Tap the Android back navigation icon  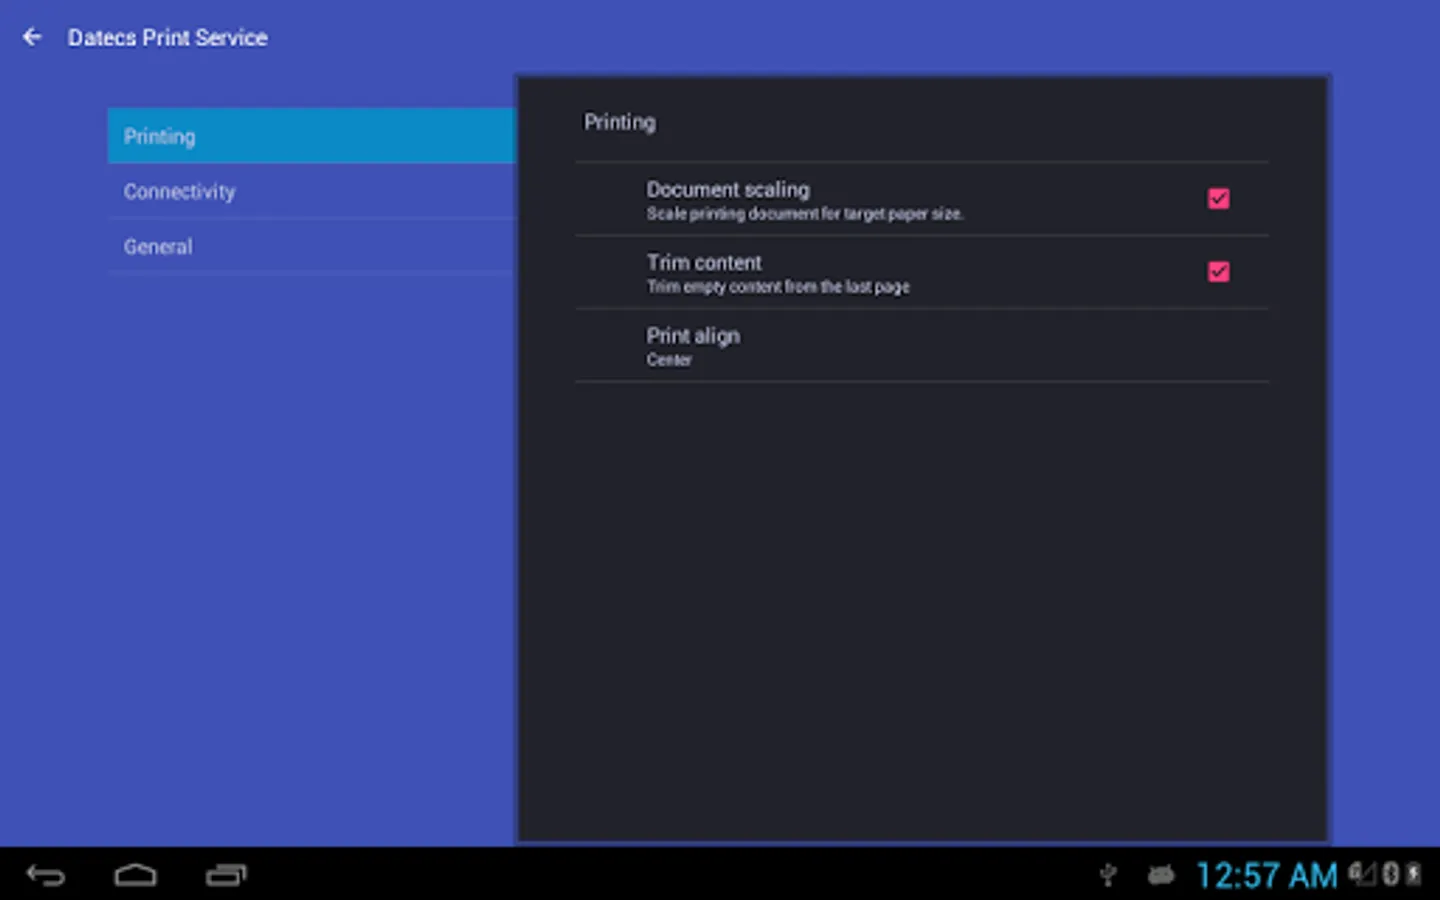click(x=46, y=876)
